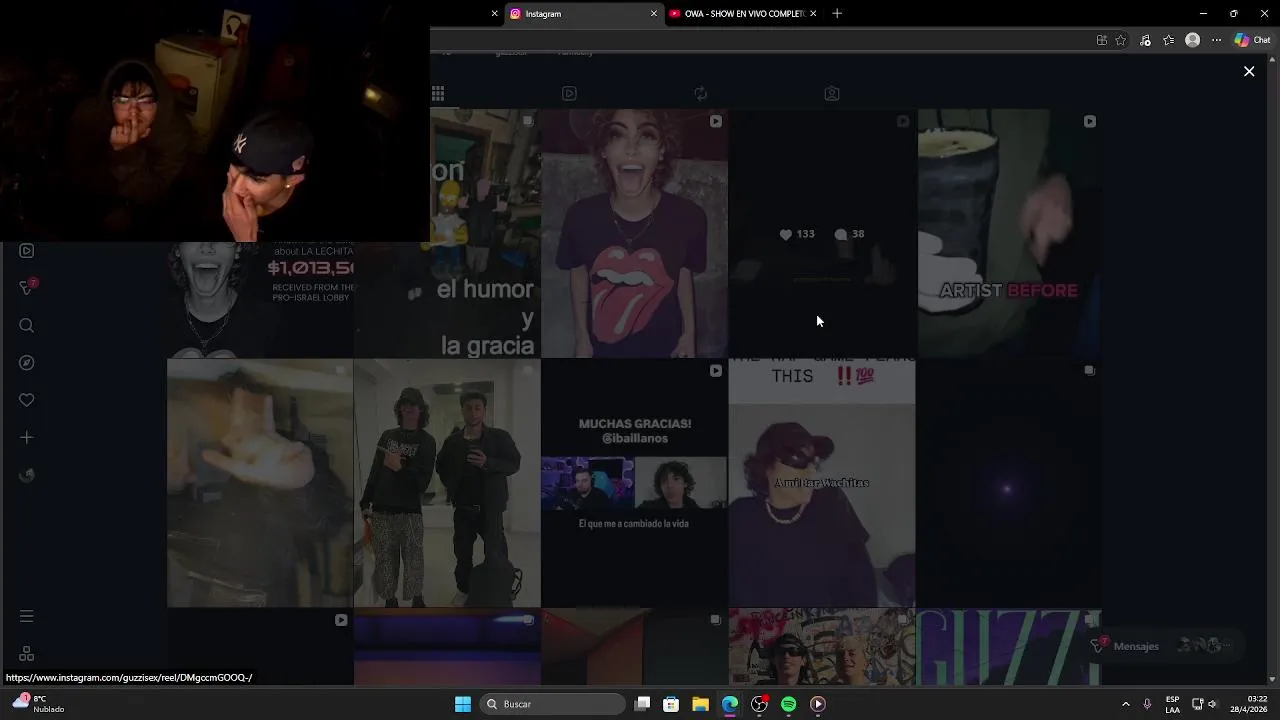Screen dimensions: 1280x720
Task: Open the 'A mui bar Wachitas' post
Action: [822, 483]
